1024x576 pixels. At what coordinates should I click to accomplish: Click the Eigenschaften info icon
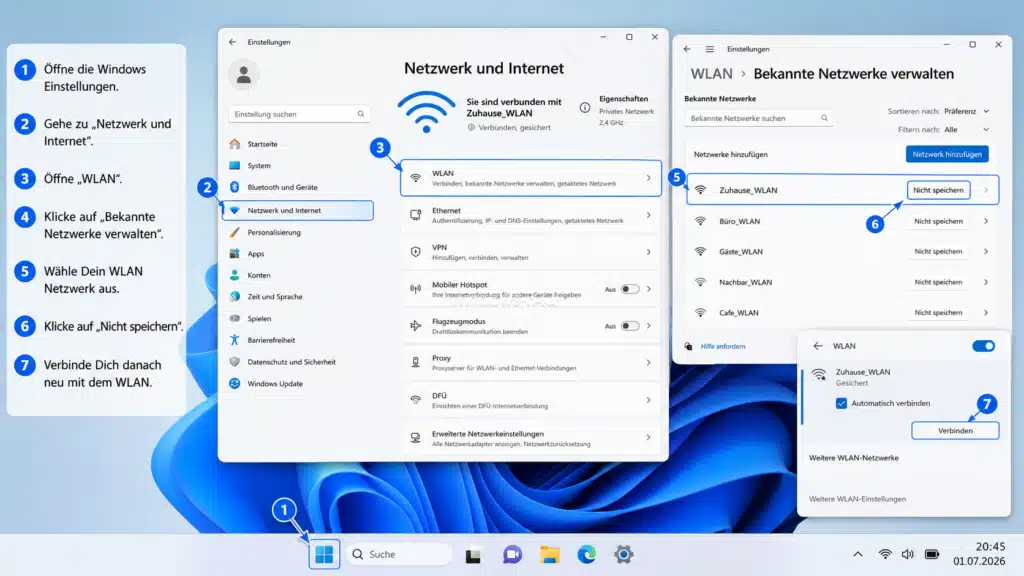pos(584,108)
